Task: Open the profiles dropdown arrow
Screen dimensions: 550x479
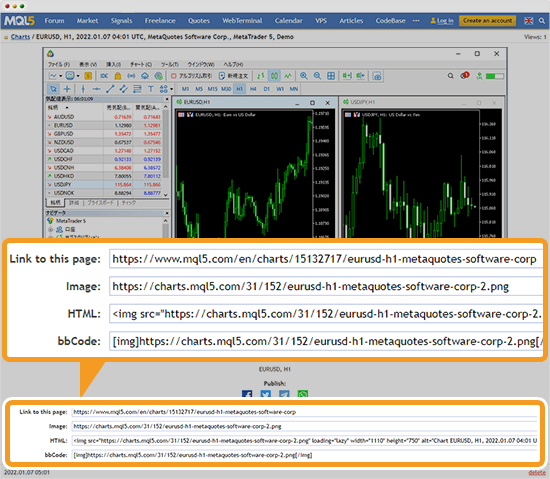Action: tap(78, 76)
